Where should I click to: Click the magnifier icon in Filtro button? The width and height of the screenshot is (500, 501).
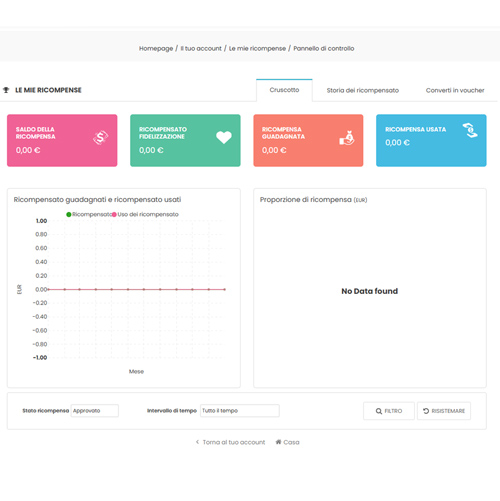(x=379, y=411)
